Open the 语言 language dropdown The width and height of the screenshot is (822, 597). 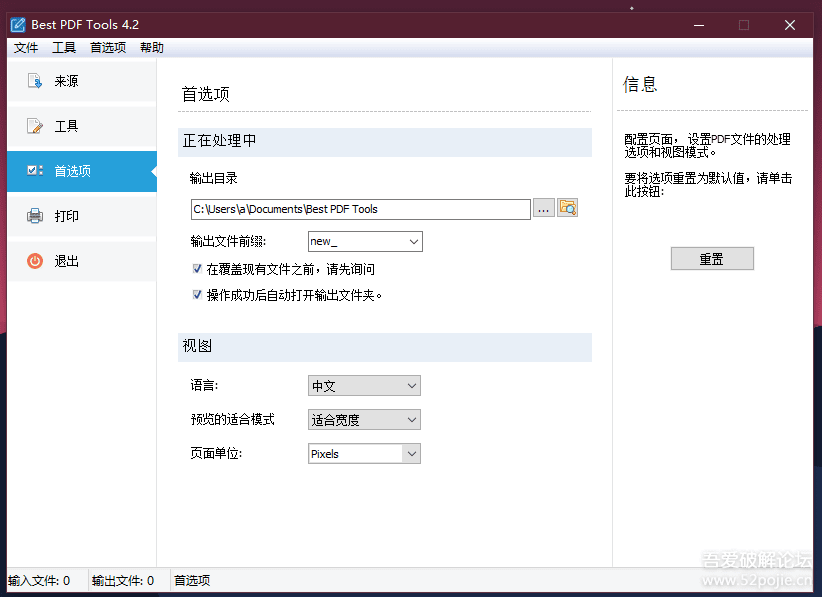[411, 386]
